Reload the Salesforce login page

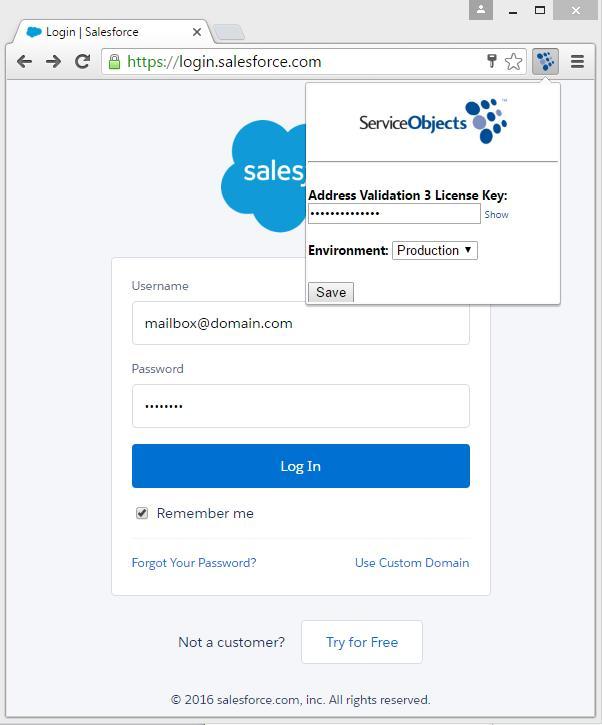pyautogui.click(x=83, y=61)
